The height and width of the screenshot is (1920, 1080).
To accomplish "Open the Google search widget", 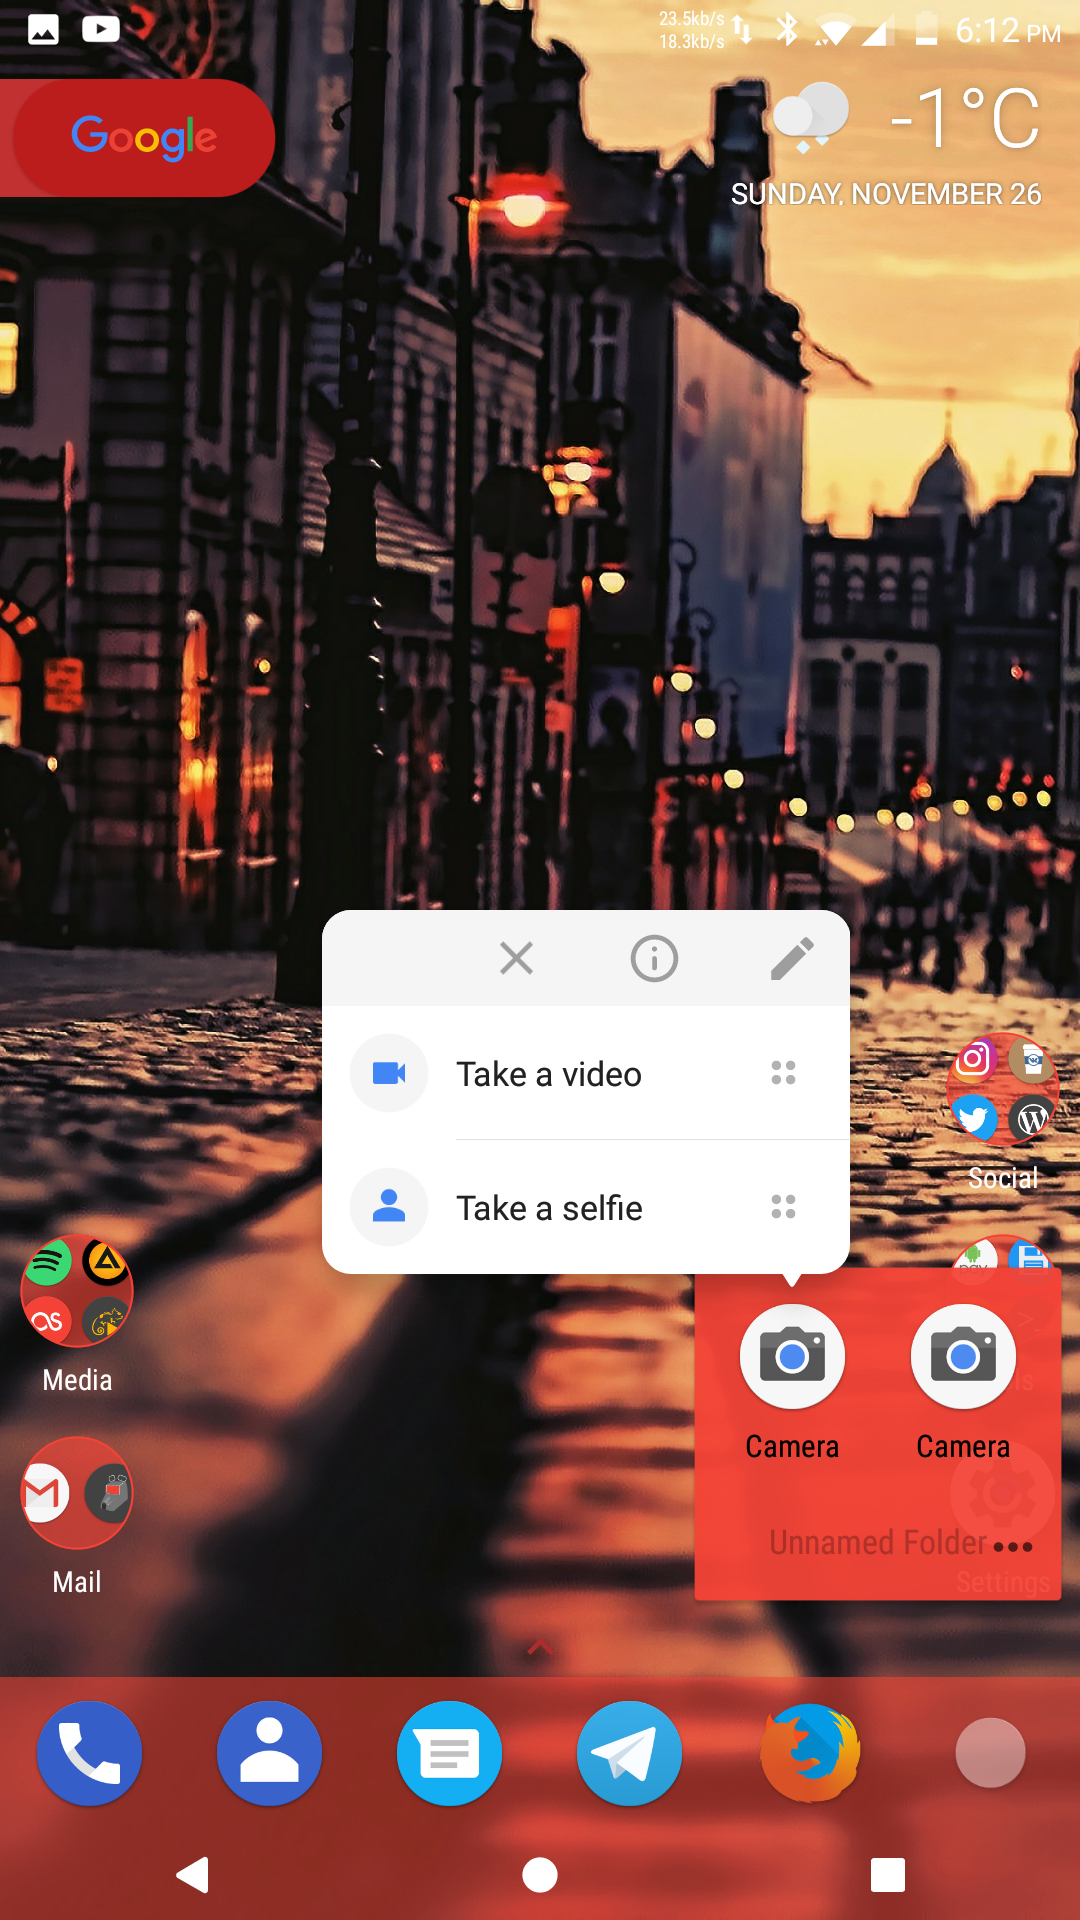I will (138, 138).
